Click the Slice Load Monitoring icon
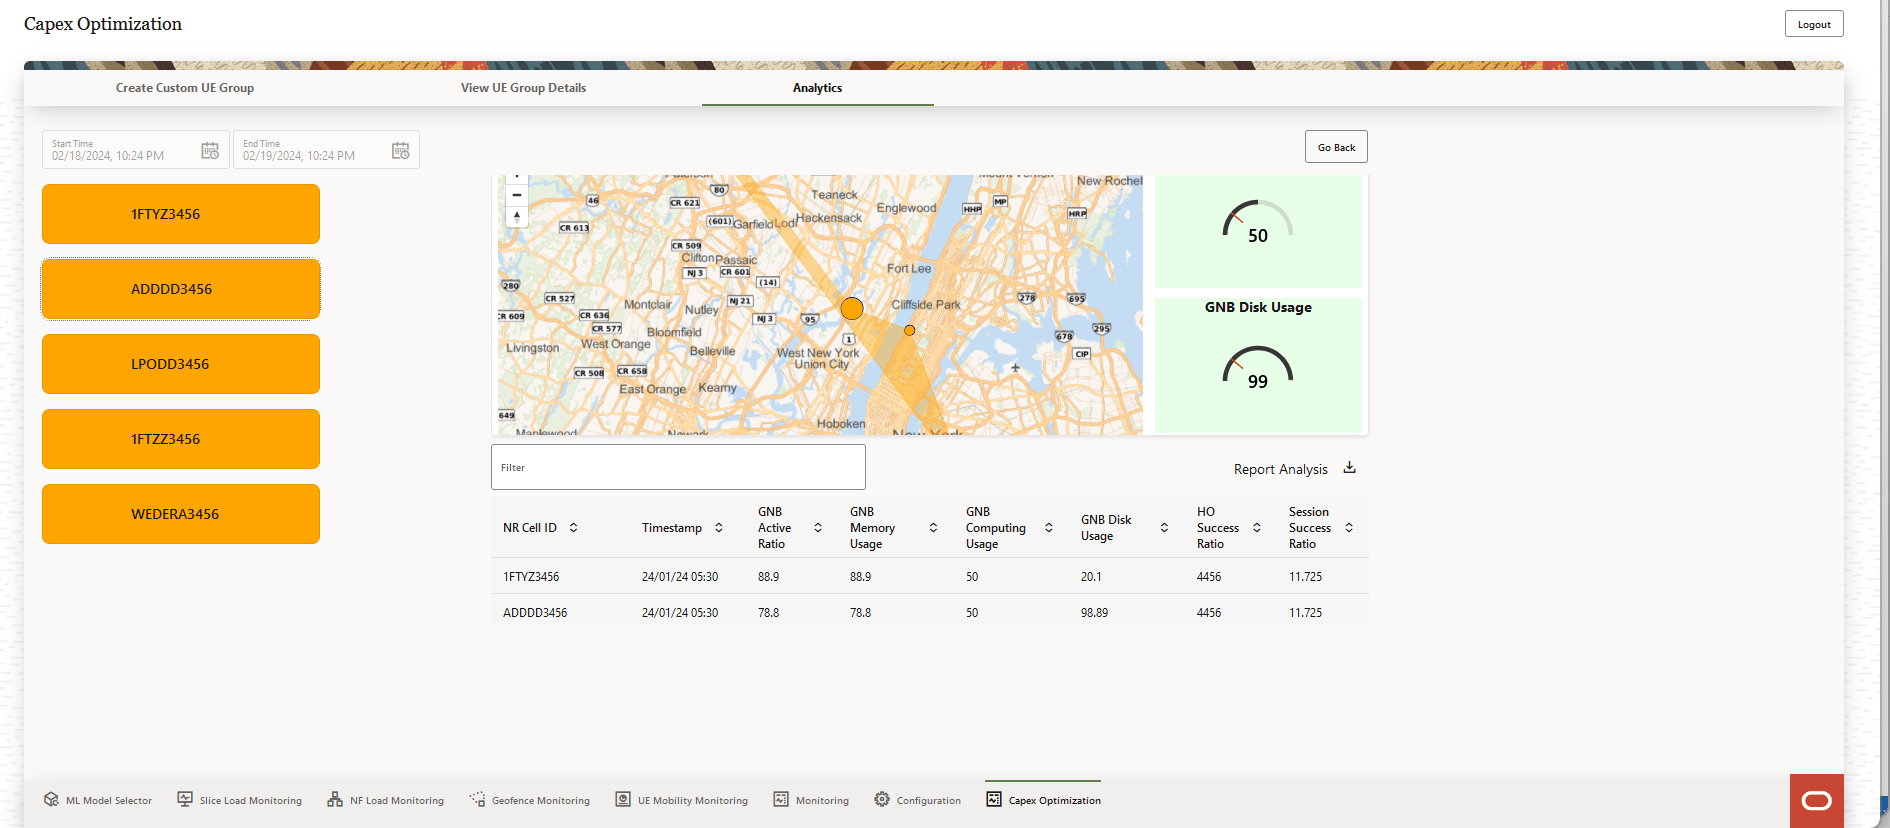This screenshot has width=1890, height=828. coord(185,799)
